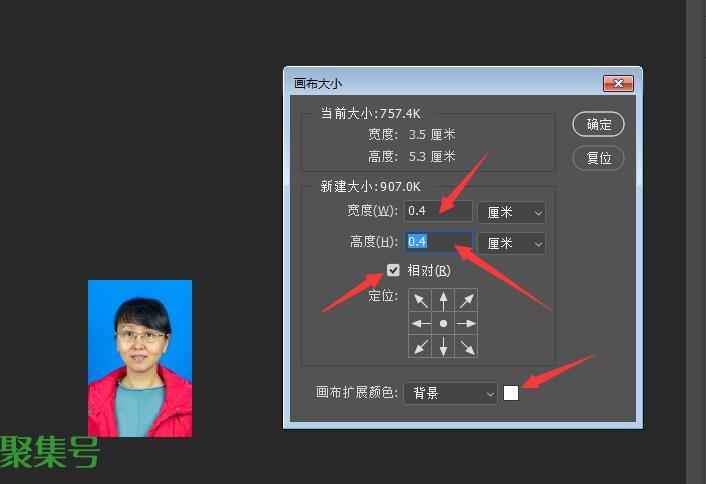Click the ID photo on the canvas
Image resolution: width=706 pixels, height=484 pixels.
140,358
